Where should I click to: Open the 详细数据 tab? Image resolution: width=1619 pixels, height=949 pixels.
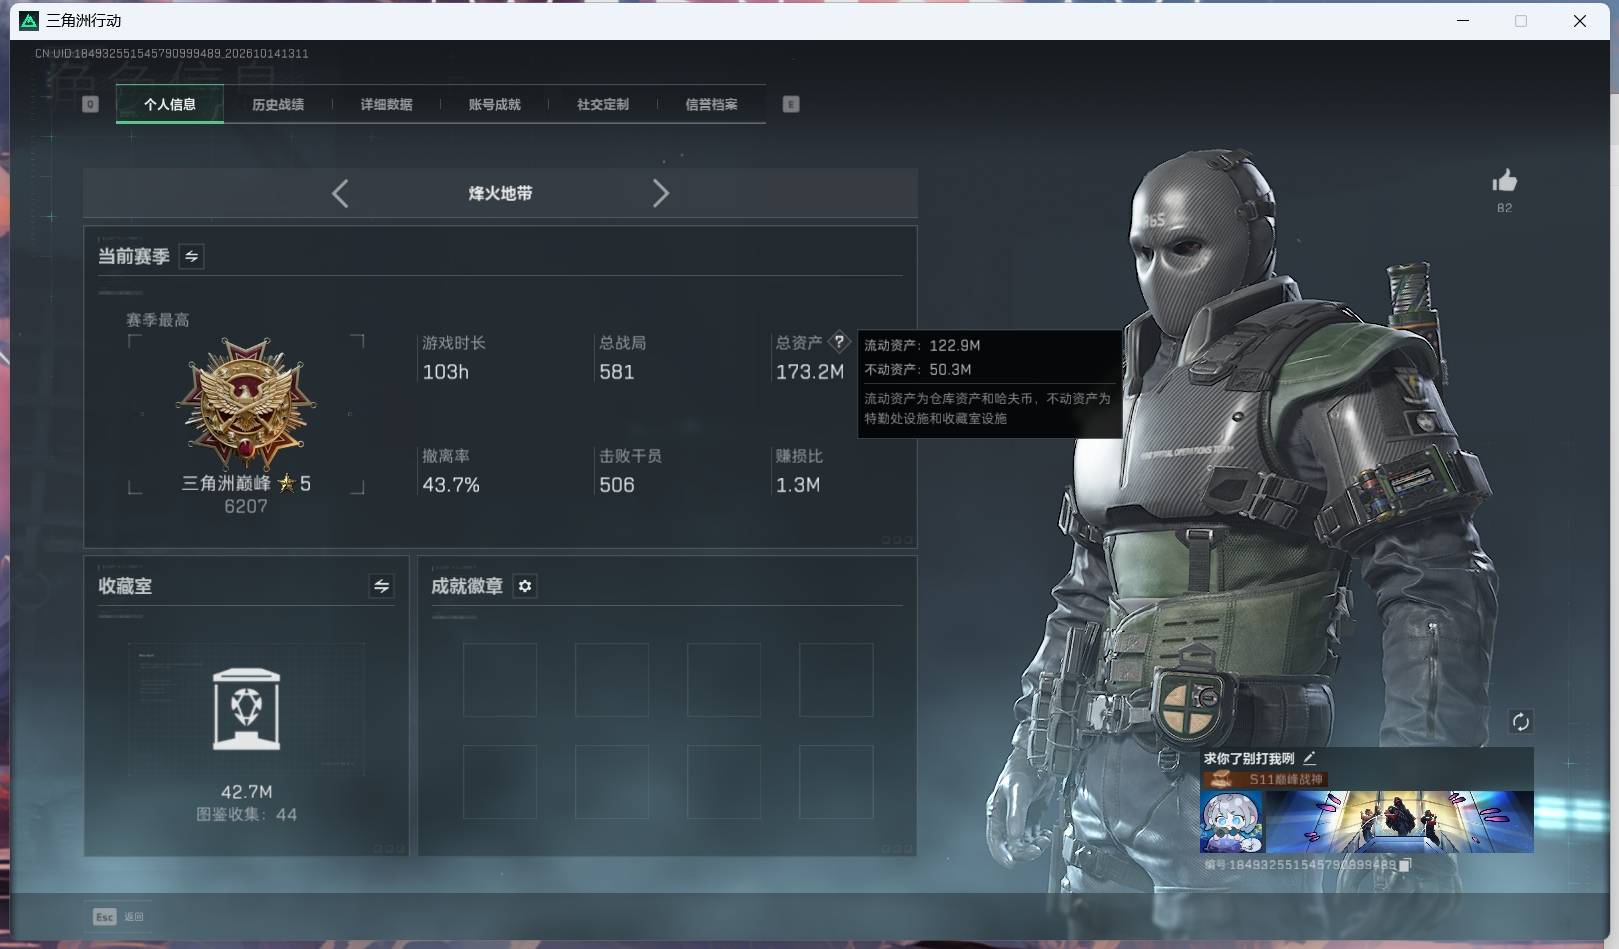tap(386, 104)
